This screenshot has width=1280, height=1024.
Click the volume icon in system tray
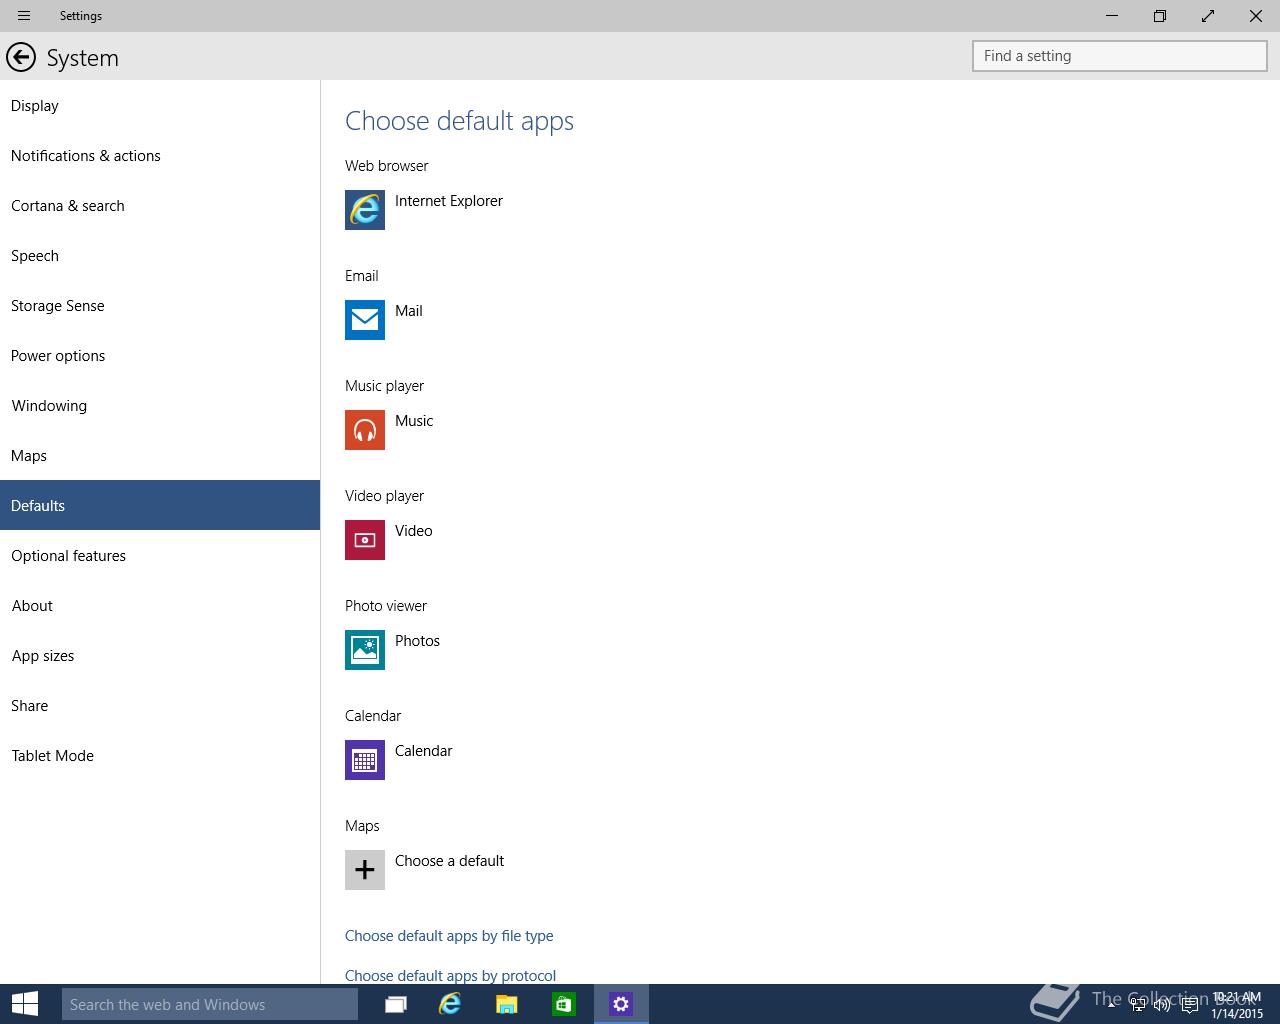click(1162, 1005)
